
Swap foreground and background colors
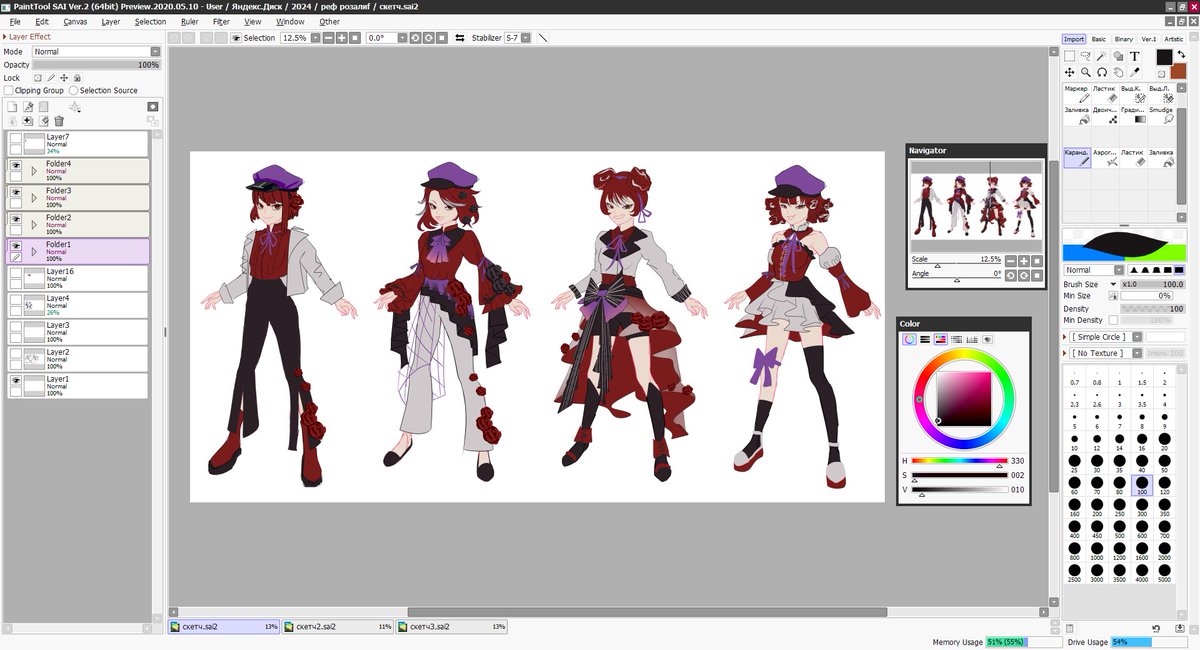pyautogui.click(x=1181, y=53)
